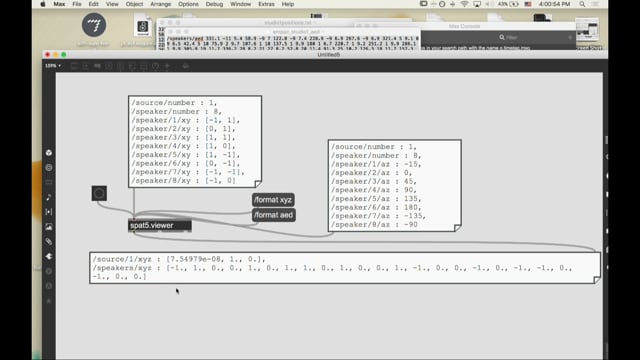Open the video bracket-play icon in sidebar
Image resolution: width=640 pixels, height=360 pixels.
tap(49, 212)
